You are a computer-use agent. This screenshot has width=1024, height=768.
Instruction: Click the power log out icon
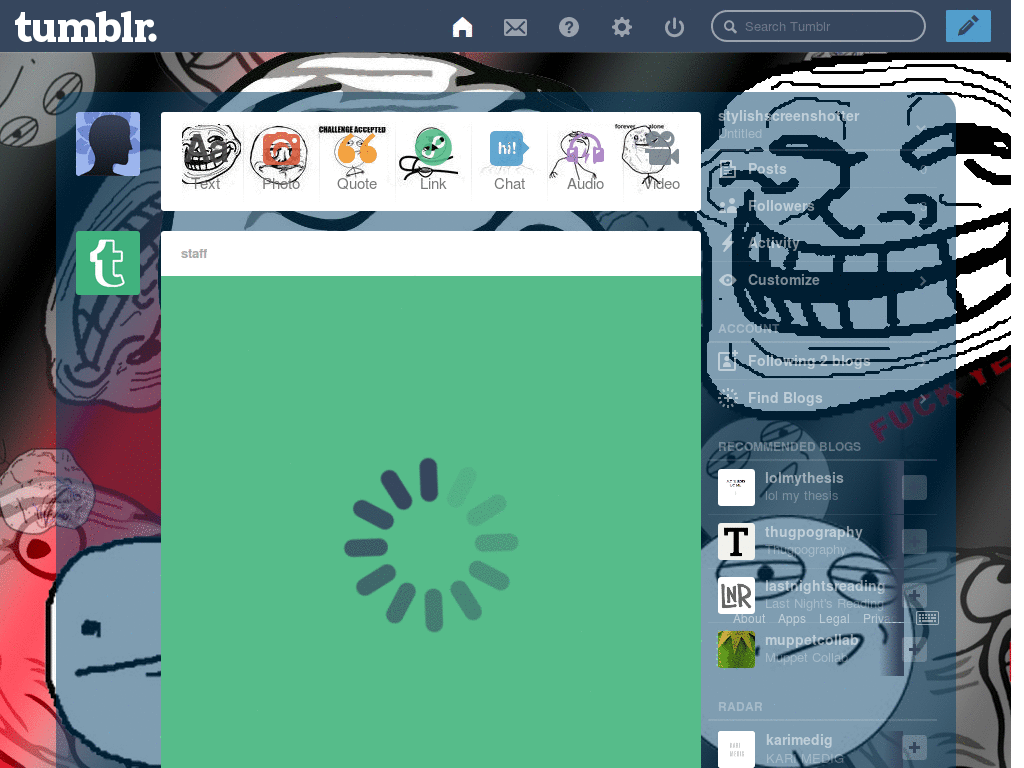(674, 27)
